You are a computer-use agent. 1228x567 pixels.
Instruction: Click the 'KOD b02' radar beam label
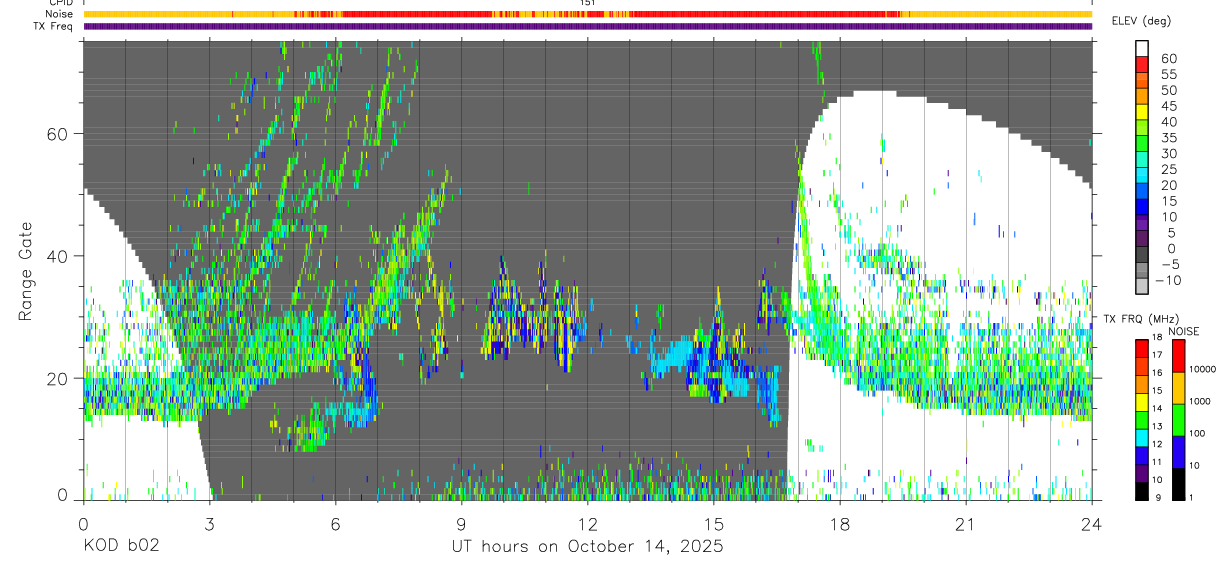tap(121, 547)
